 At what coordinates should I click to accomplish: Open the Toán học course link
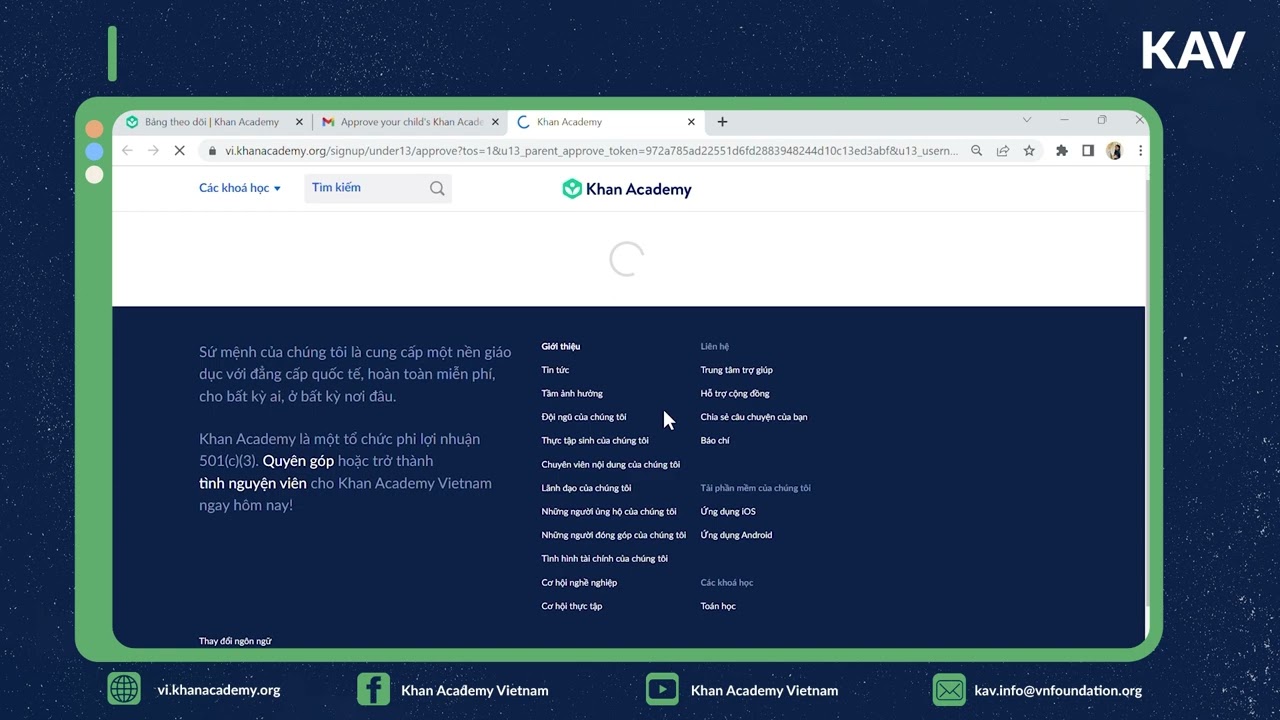[718, 606]
